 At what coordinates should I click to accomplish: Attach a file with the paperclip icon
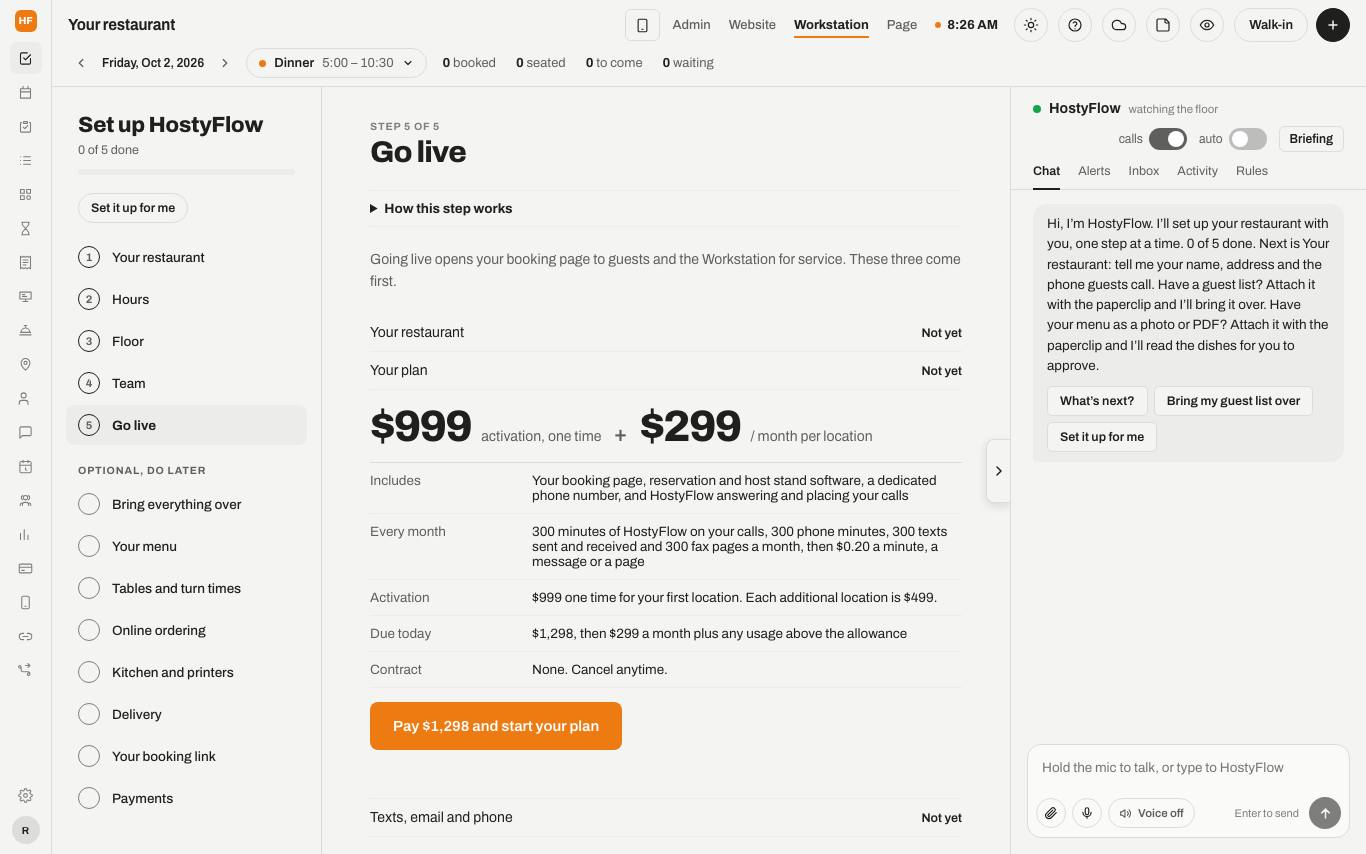pos(1051,813)
